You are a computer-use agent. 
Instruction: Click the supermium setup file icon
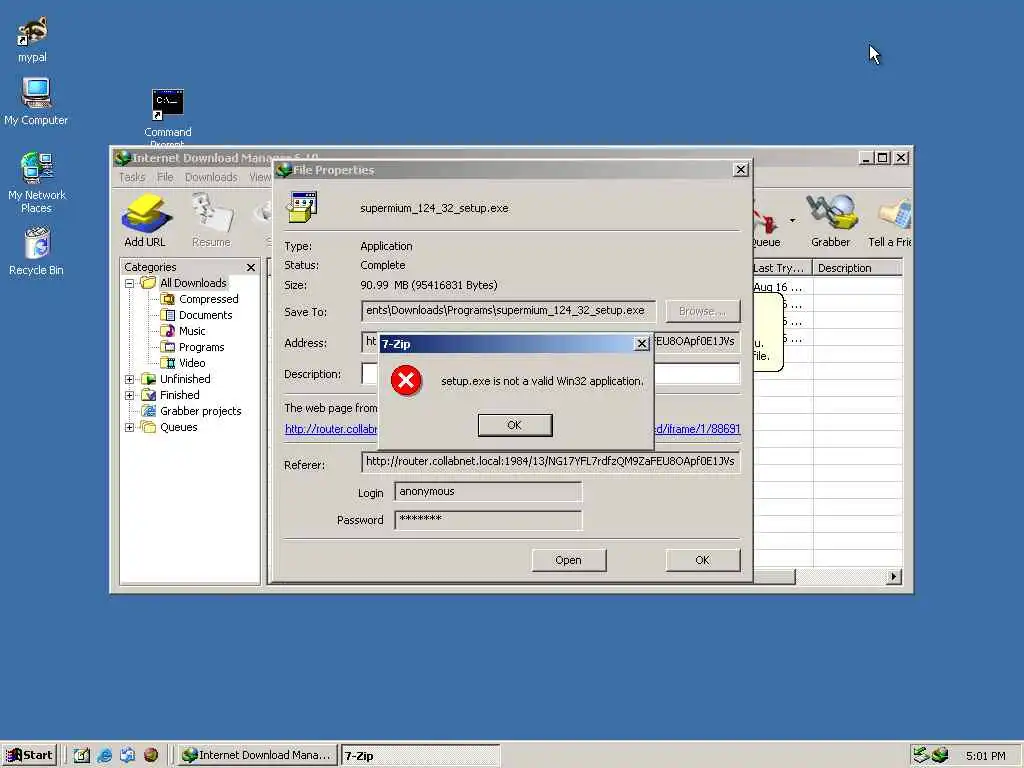[302, 207]
